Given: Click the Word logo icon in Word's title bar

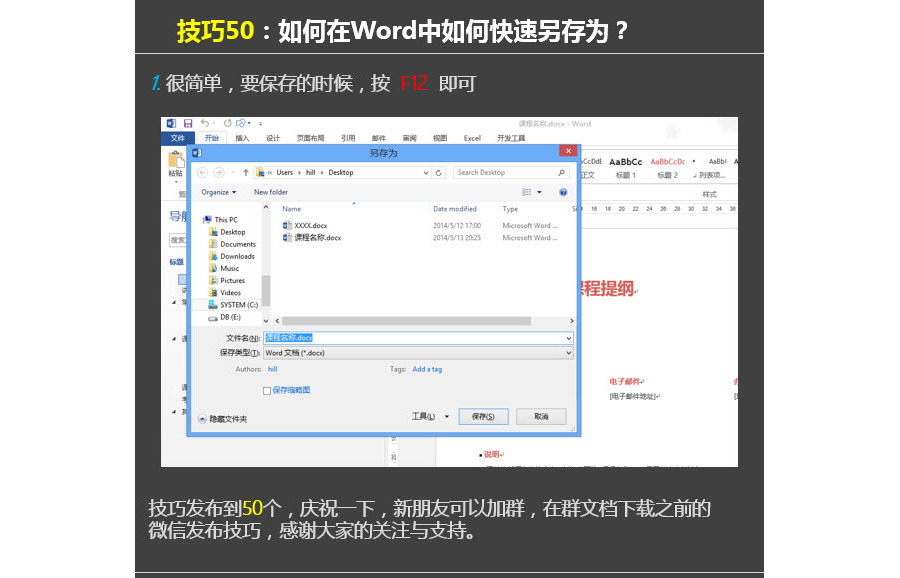Looking at the screenshot, I should (x=171, y=123).
